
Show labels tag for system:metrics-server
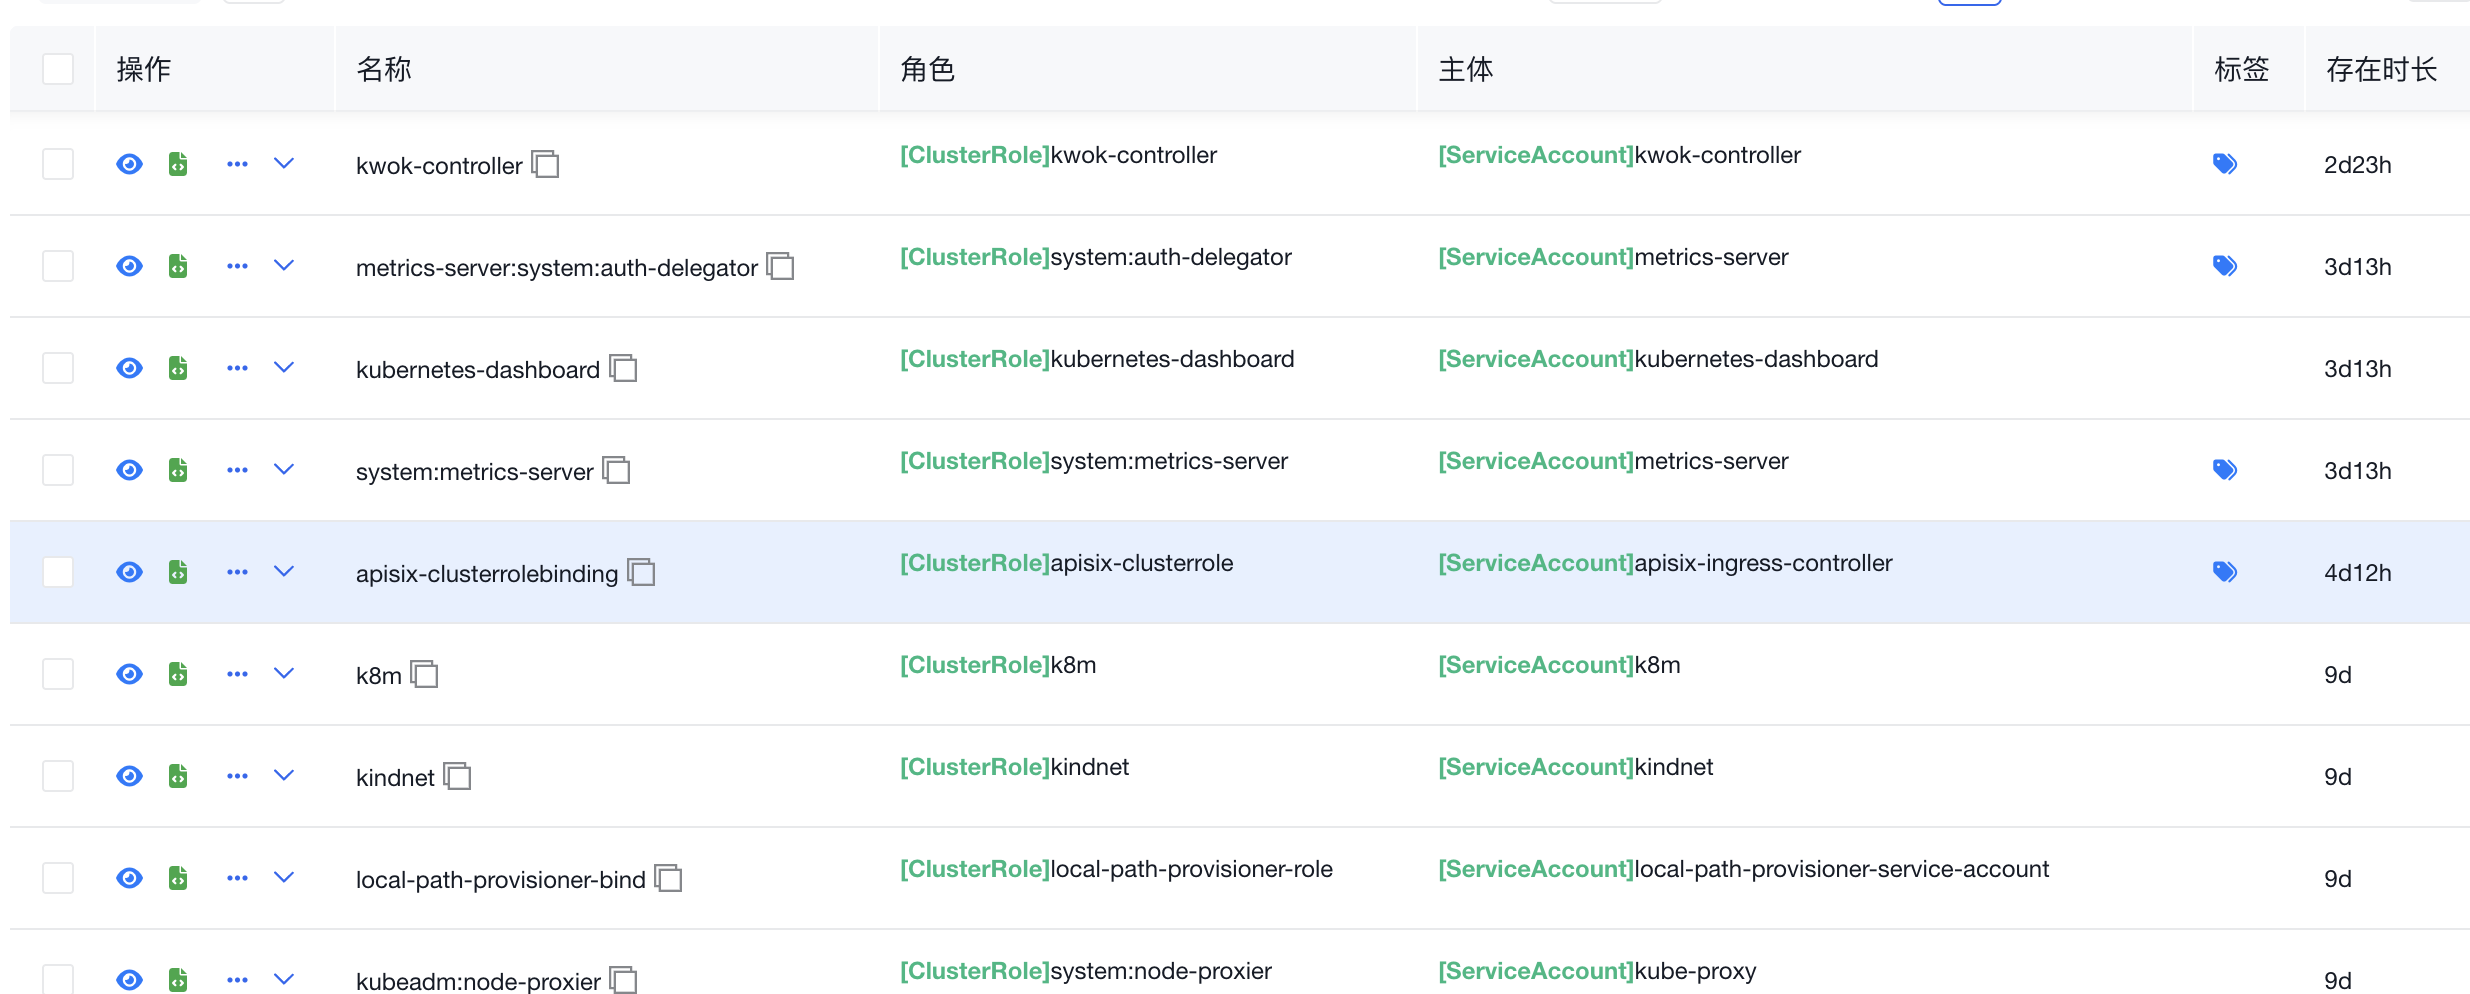pos(2225,470)
